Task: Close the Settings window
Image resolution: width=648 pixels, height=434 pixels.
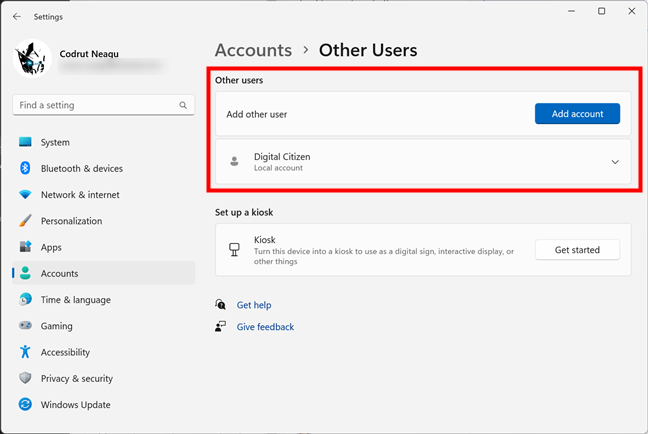Action: [632, 11]
